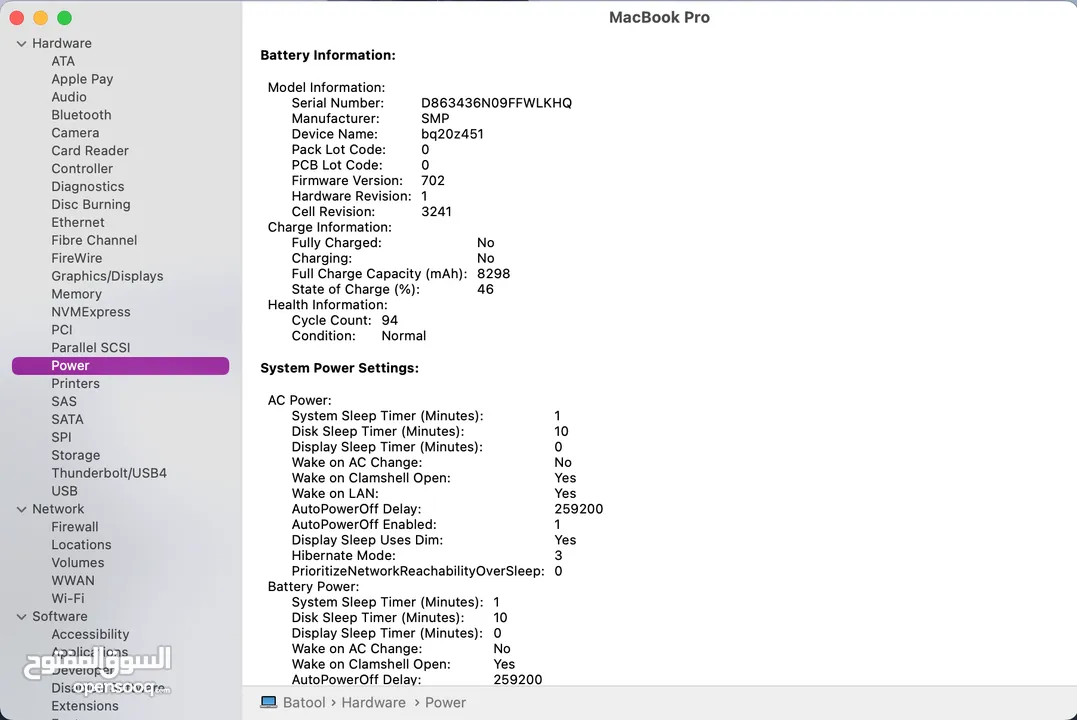Open Wi-Fi under Network
The image size is (1077, 720).
68,598
